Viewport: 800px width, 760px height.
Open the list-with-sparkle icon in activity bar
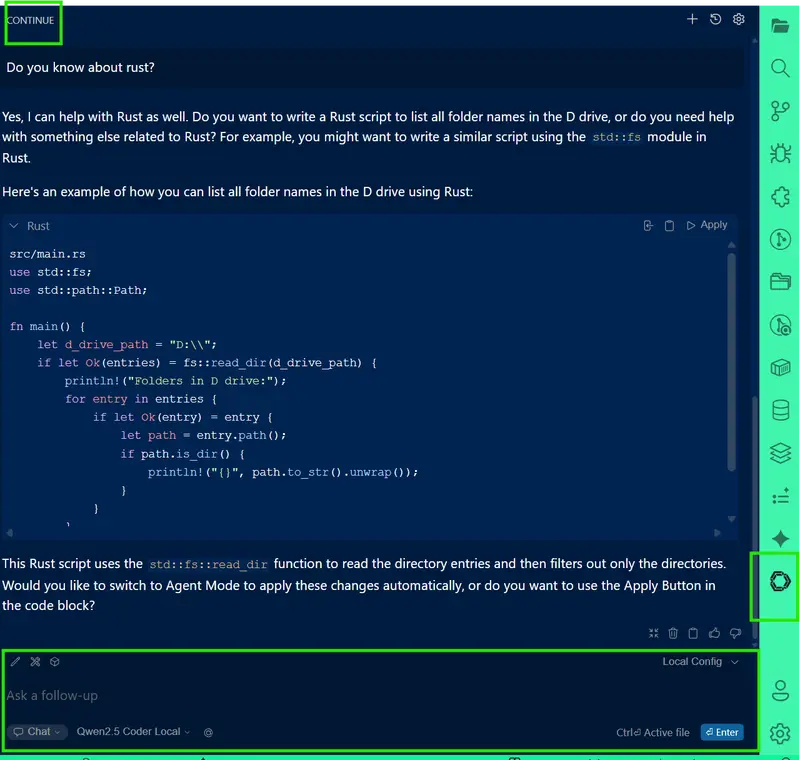780,496
